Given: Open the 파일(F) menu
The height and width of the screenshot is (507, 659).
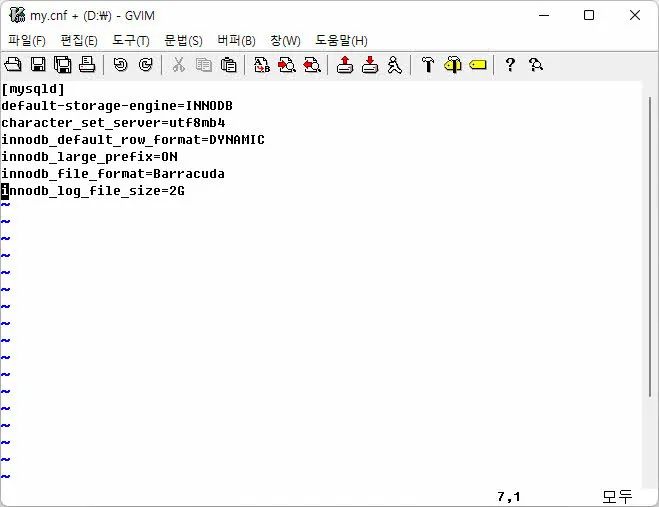Looking at the screenshot, I should coord(27,40).
